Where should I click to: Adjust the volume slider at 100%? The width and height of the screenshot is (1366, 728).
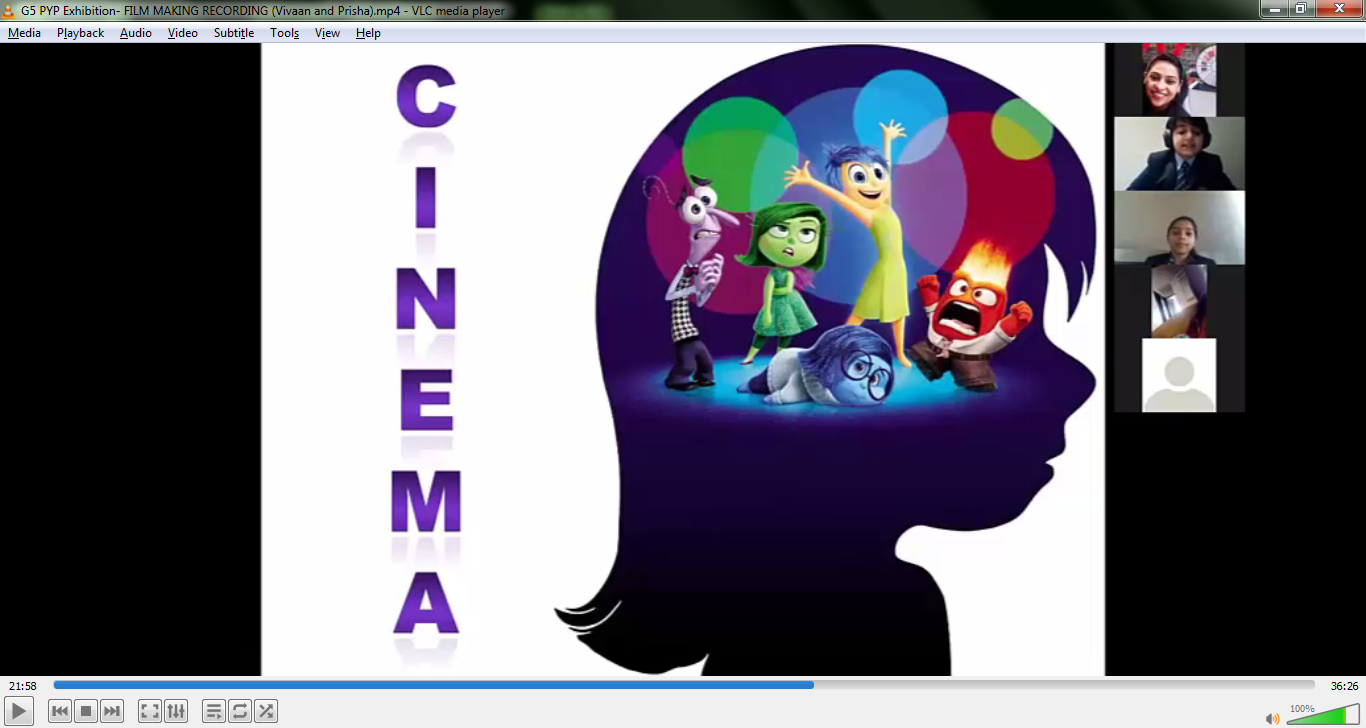click(x=1323, y=714)
